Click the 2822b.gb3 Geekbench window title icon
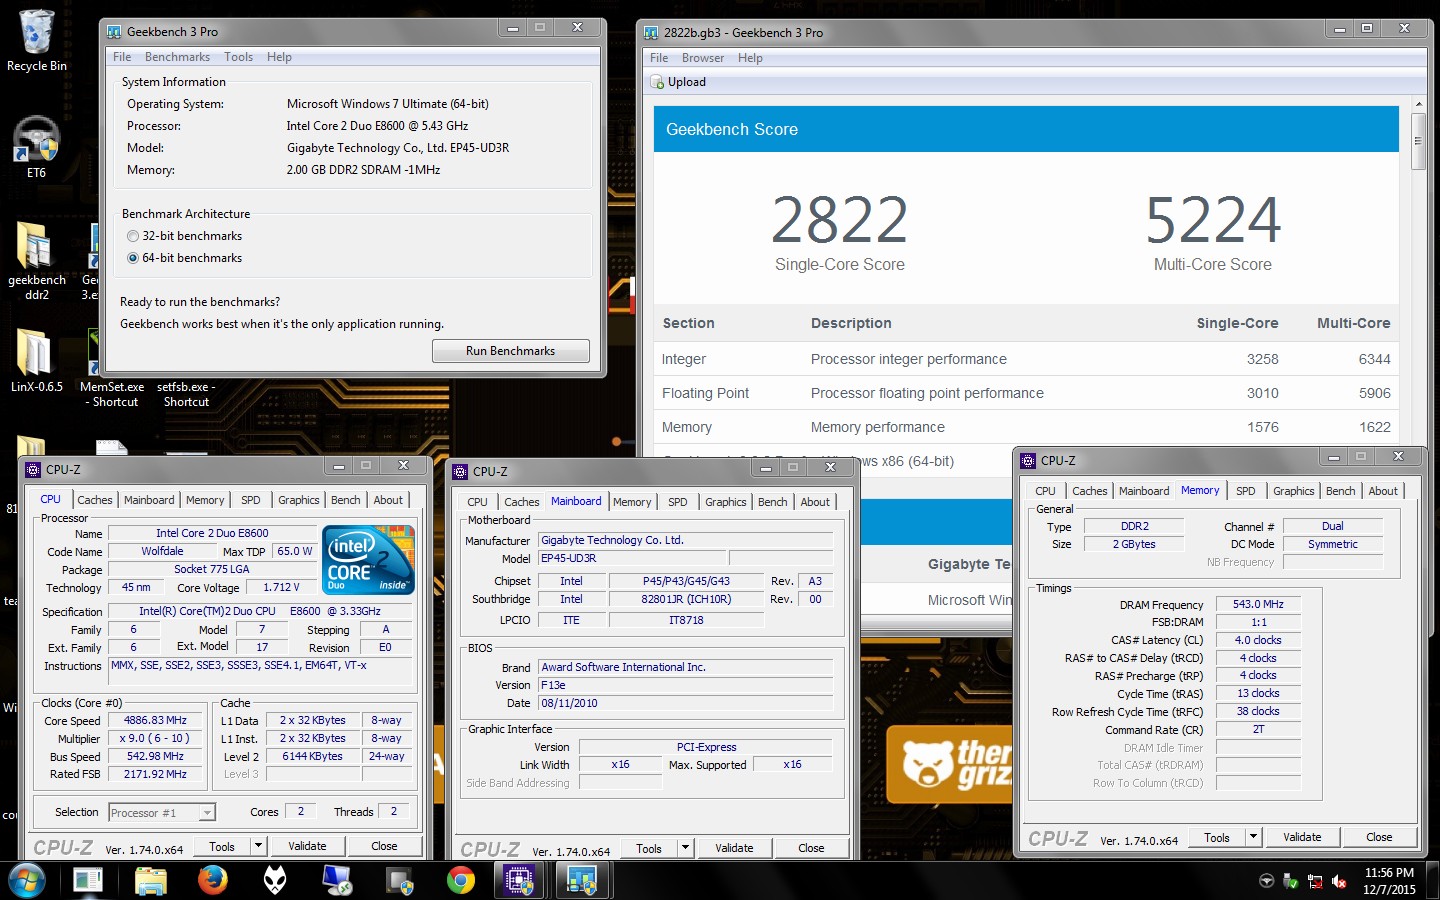 pyautogui.click(x=652, y=32)
